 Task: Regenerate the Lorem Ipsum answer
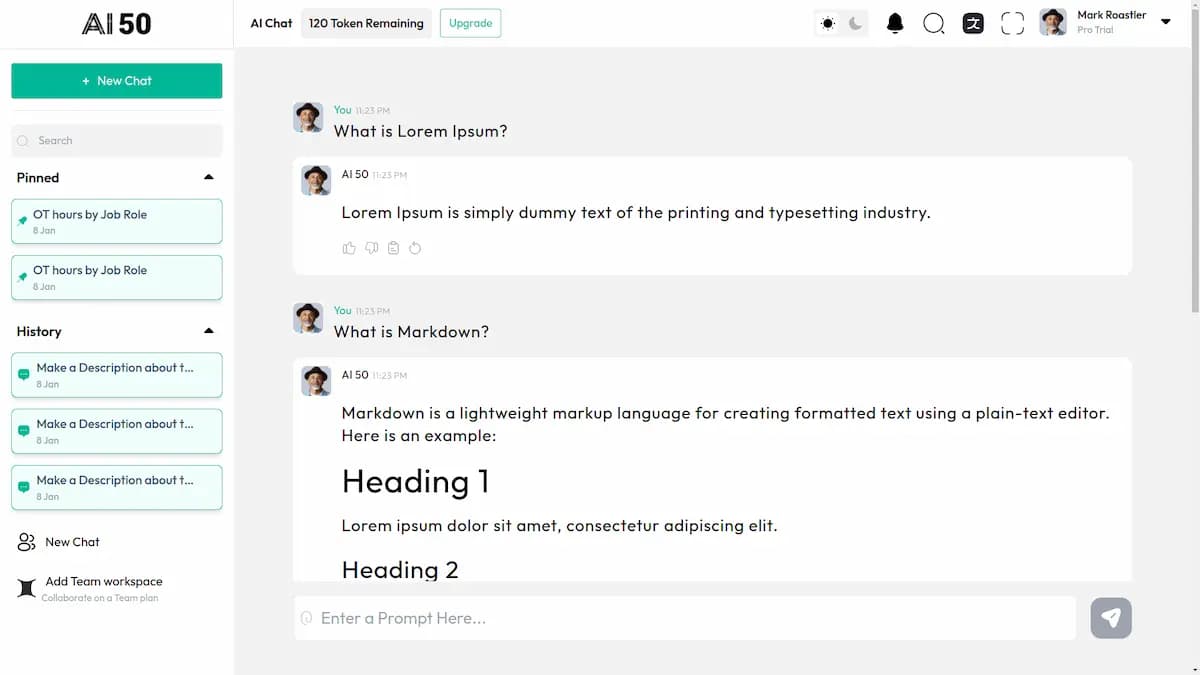tap(415, 248)
